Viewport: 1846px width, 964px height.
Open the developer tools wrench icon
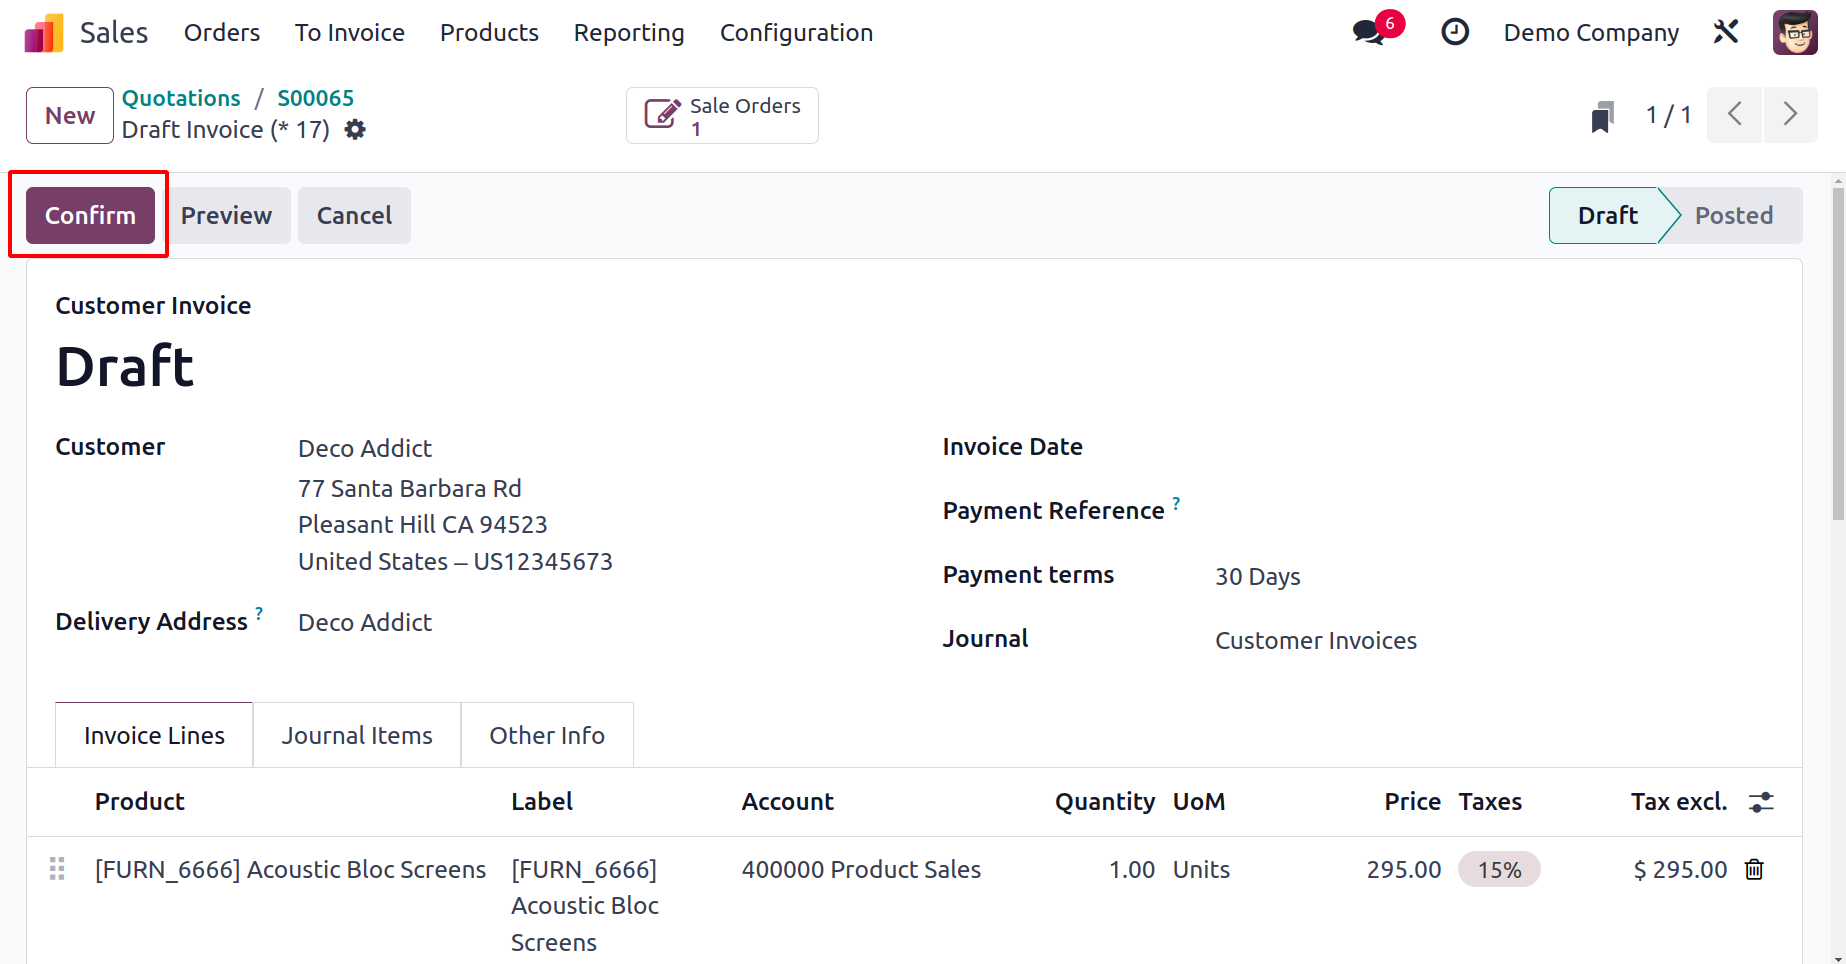click(x=1726, y=32)
